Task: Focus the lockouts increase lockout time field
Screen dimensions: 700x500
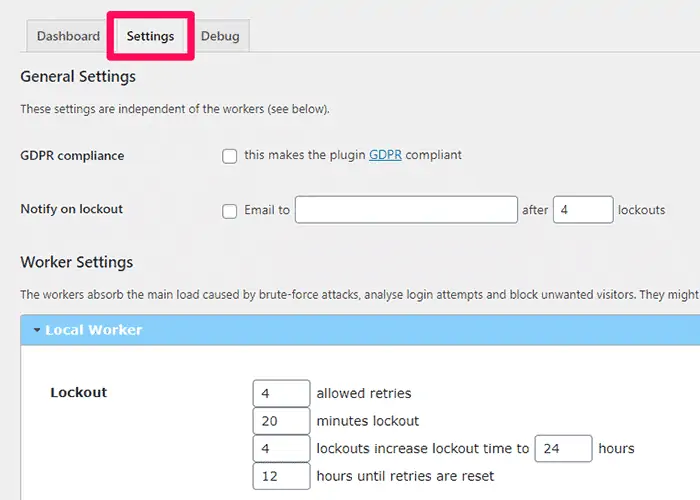Action: (281, 448)
